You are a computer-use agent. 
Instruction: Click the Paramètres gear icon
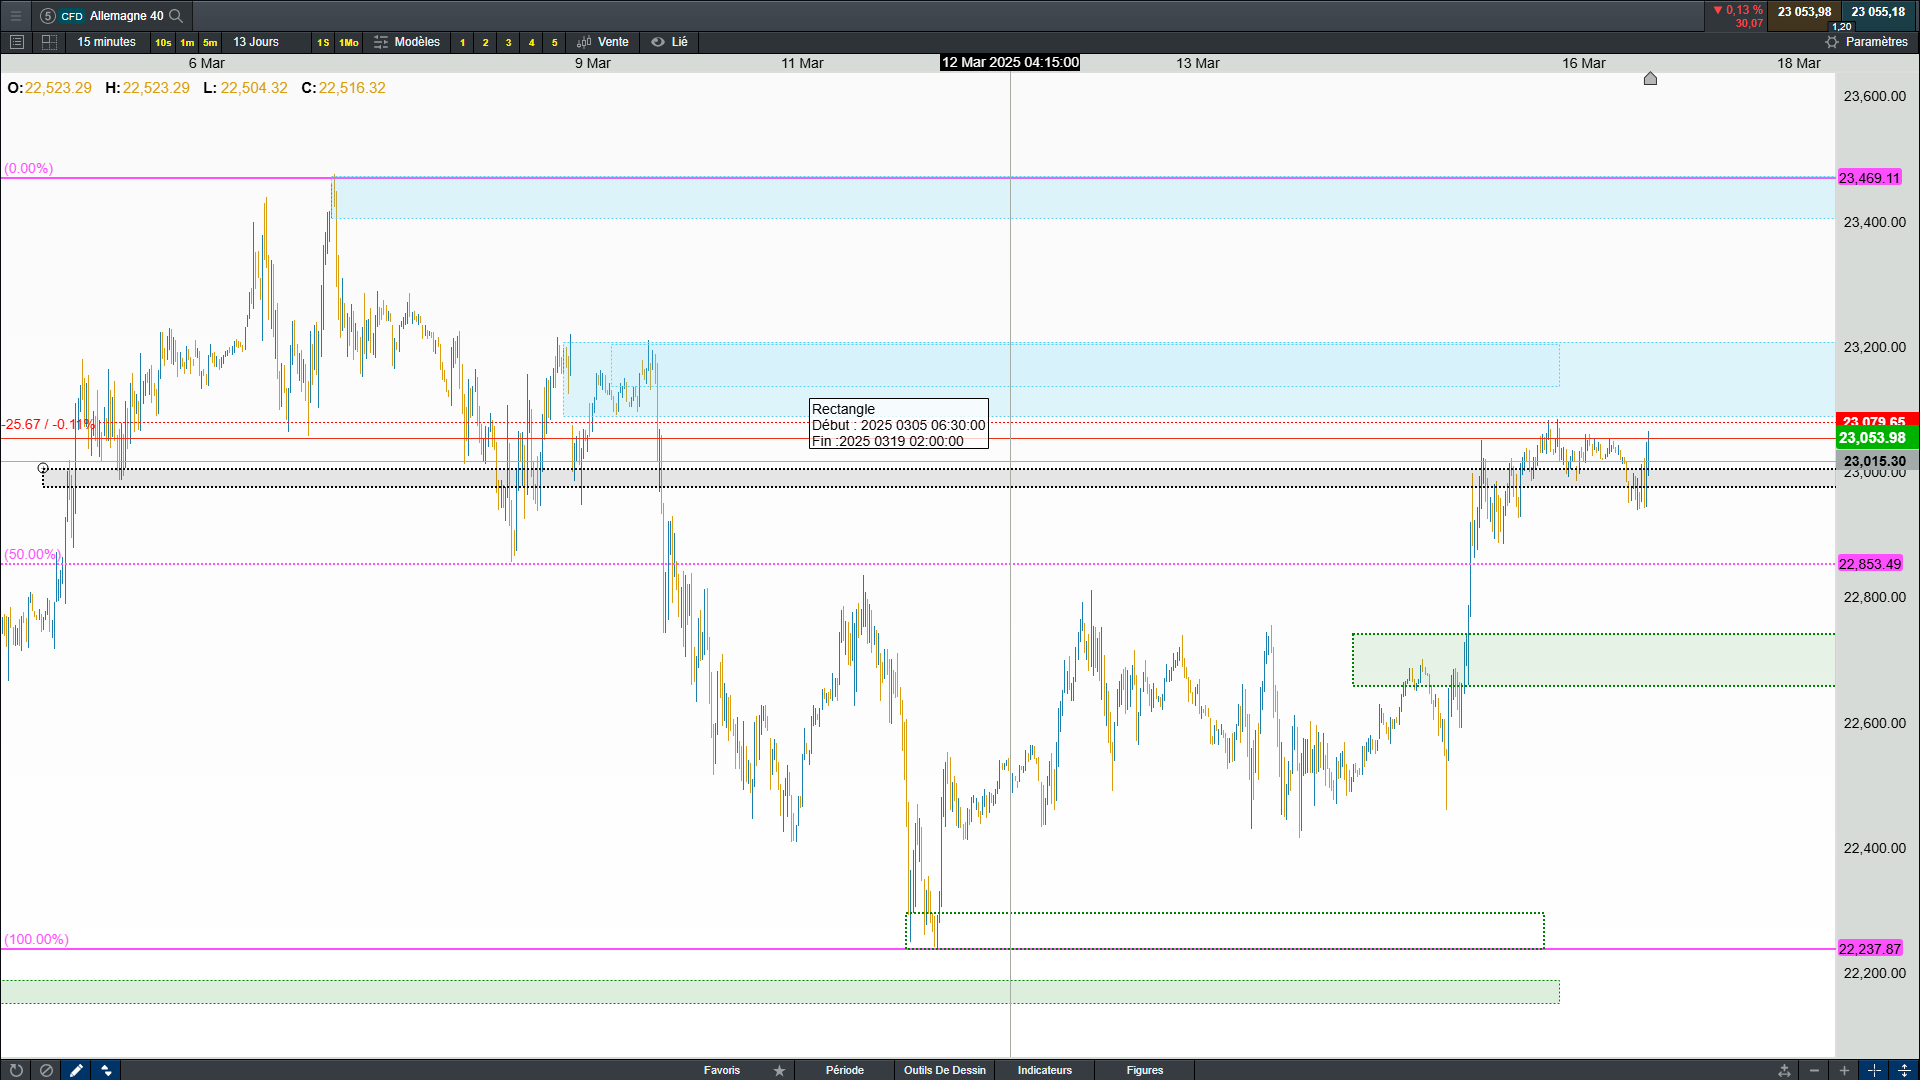[x=1832, y=42]
